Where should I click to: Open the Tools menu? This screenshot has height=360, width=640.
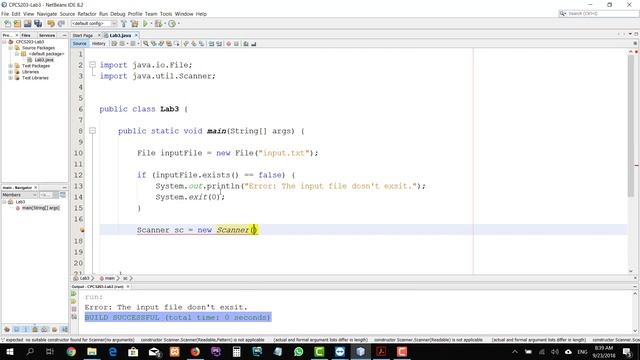point(166,14)
